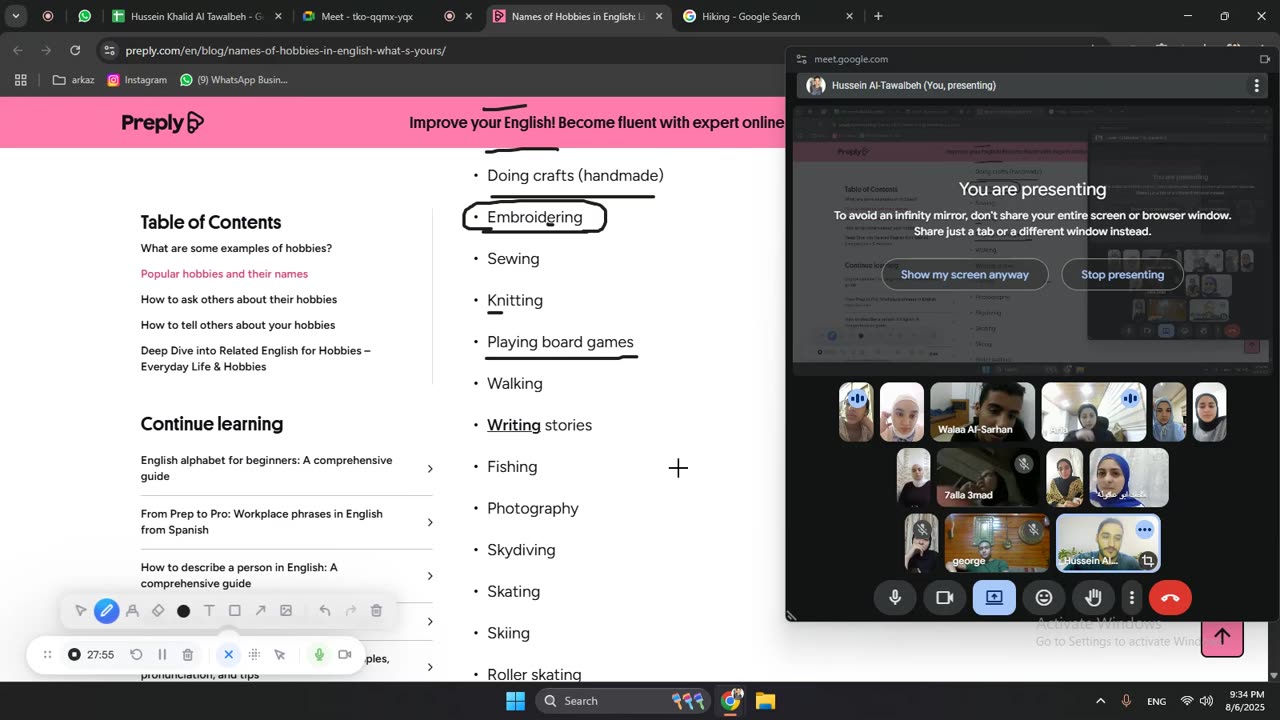Toggle the recorder webcam camera
The height and width of the screenshot is (720, 1280).
345,655
